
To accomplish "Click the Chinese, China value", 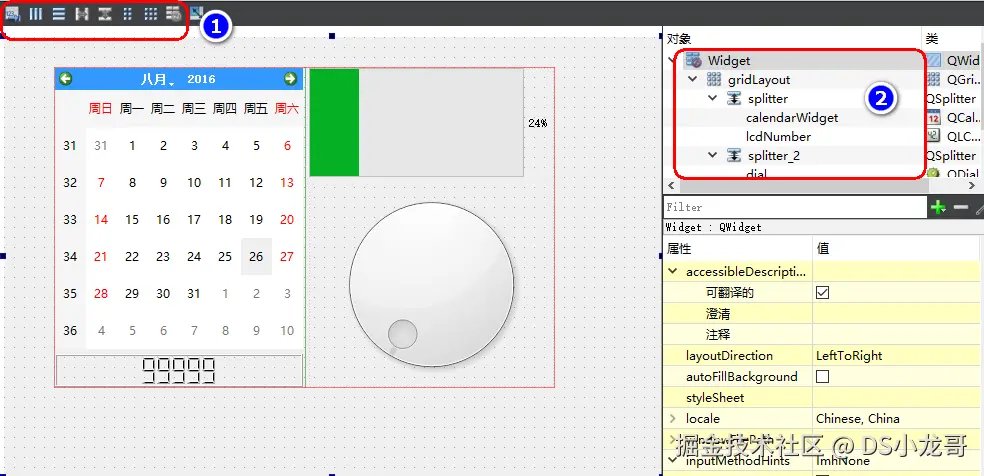I will click(858, 418).
